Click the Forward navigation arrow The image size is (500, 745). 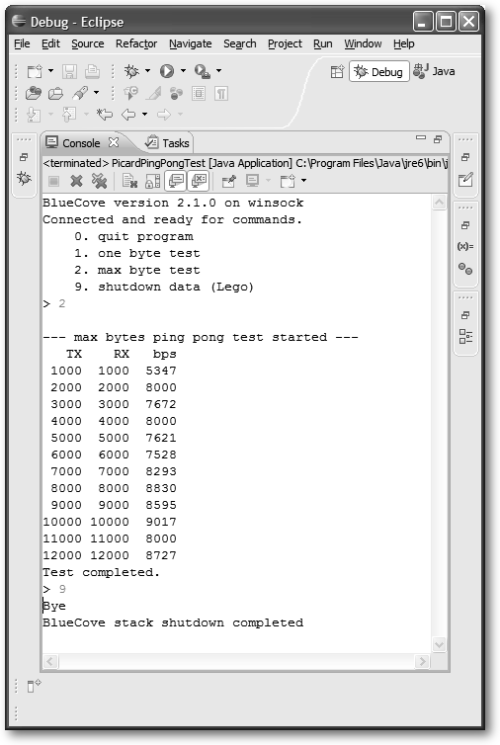coord(163,114)
